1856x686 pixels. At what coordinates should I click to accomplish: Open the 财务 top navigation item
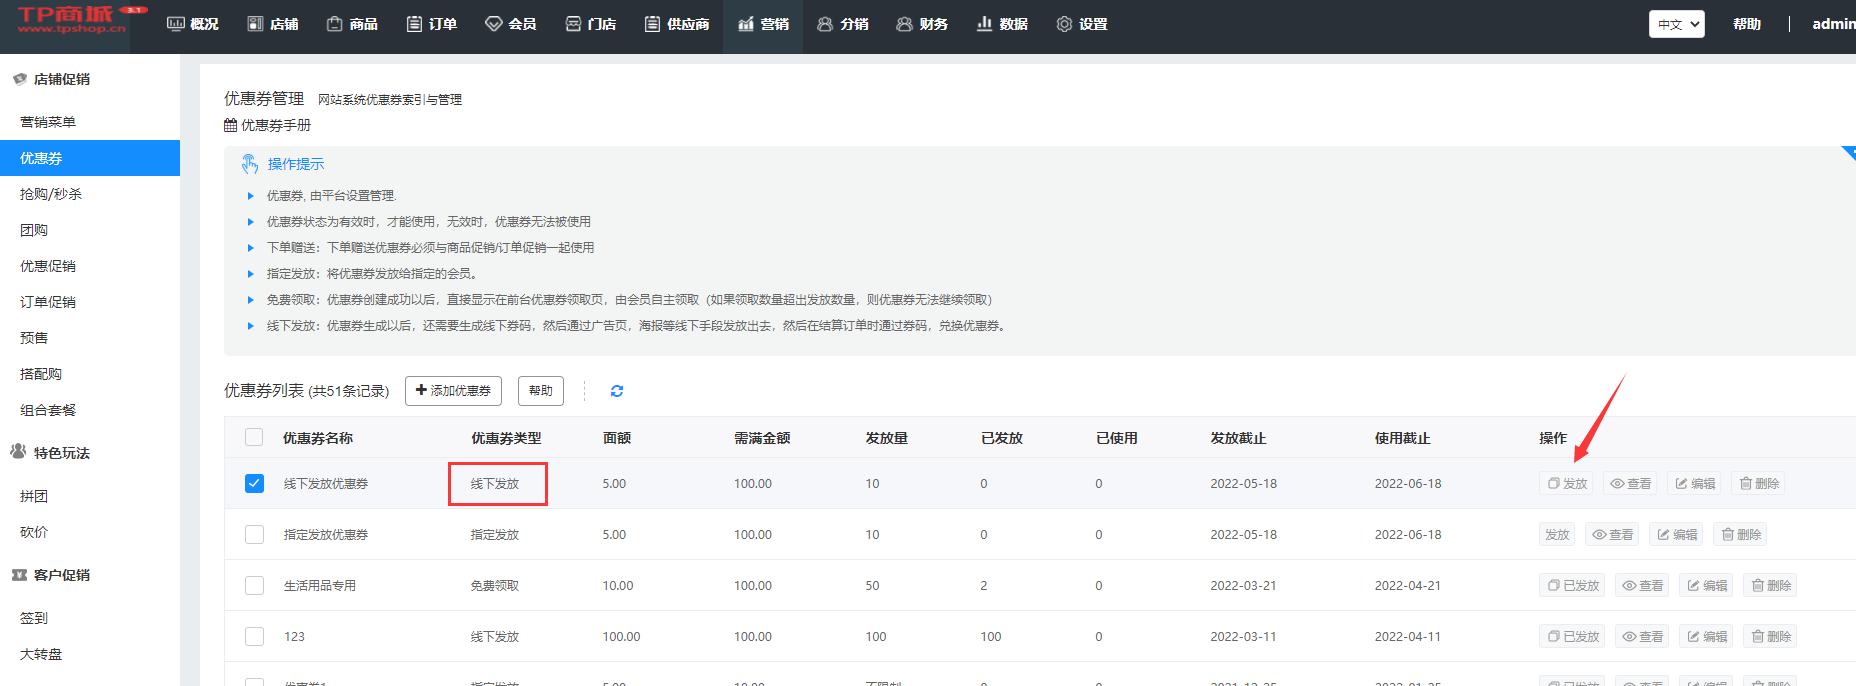922,24
